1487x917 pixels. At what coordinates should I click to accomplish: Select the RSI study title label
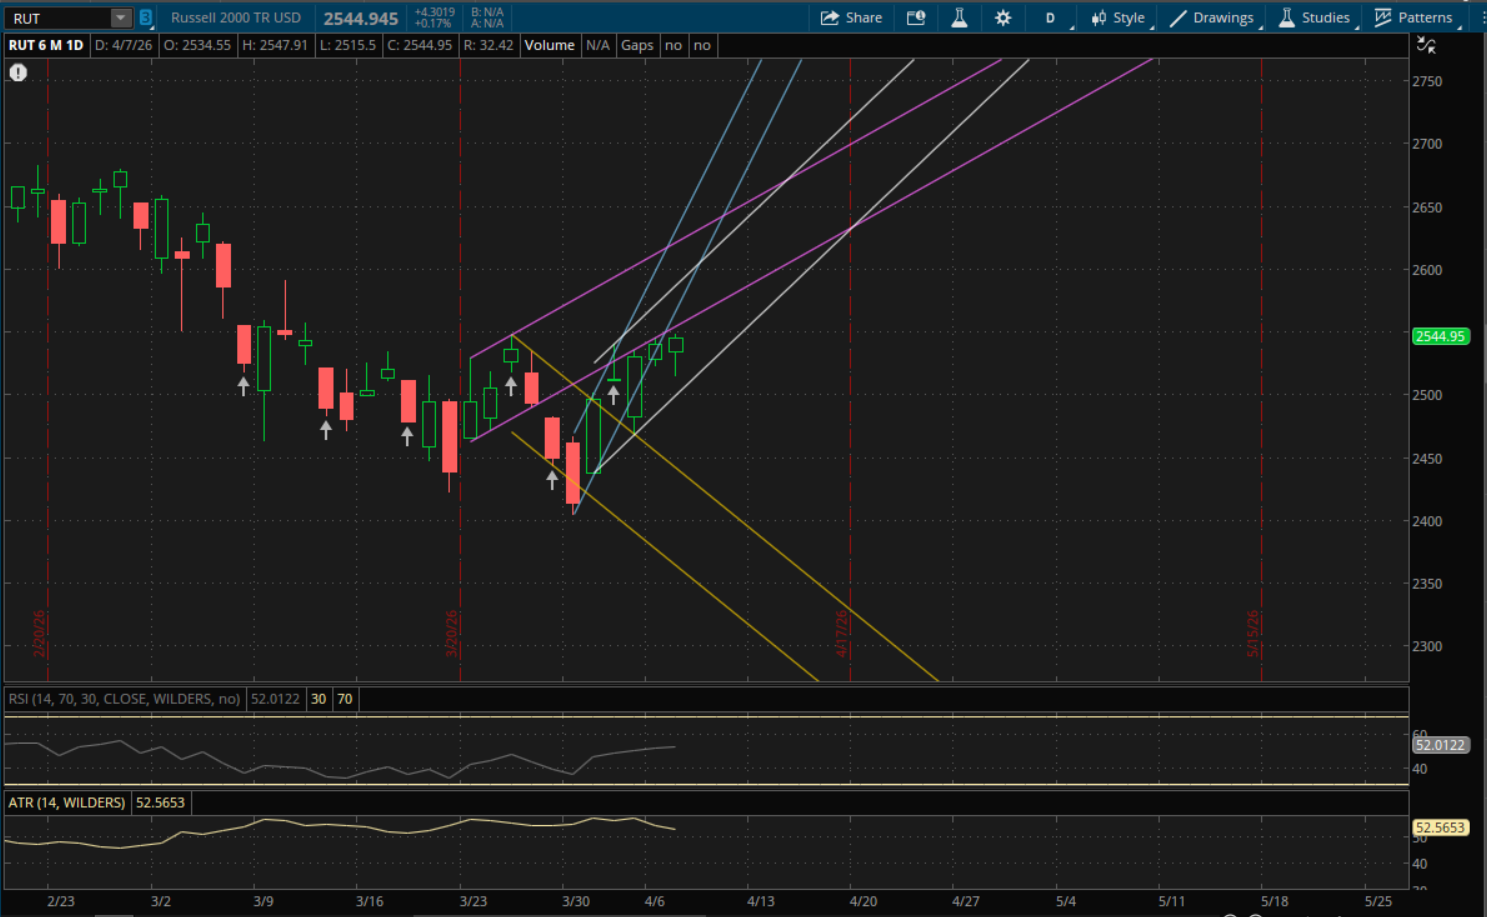[124, 699]
